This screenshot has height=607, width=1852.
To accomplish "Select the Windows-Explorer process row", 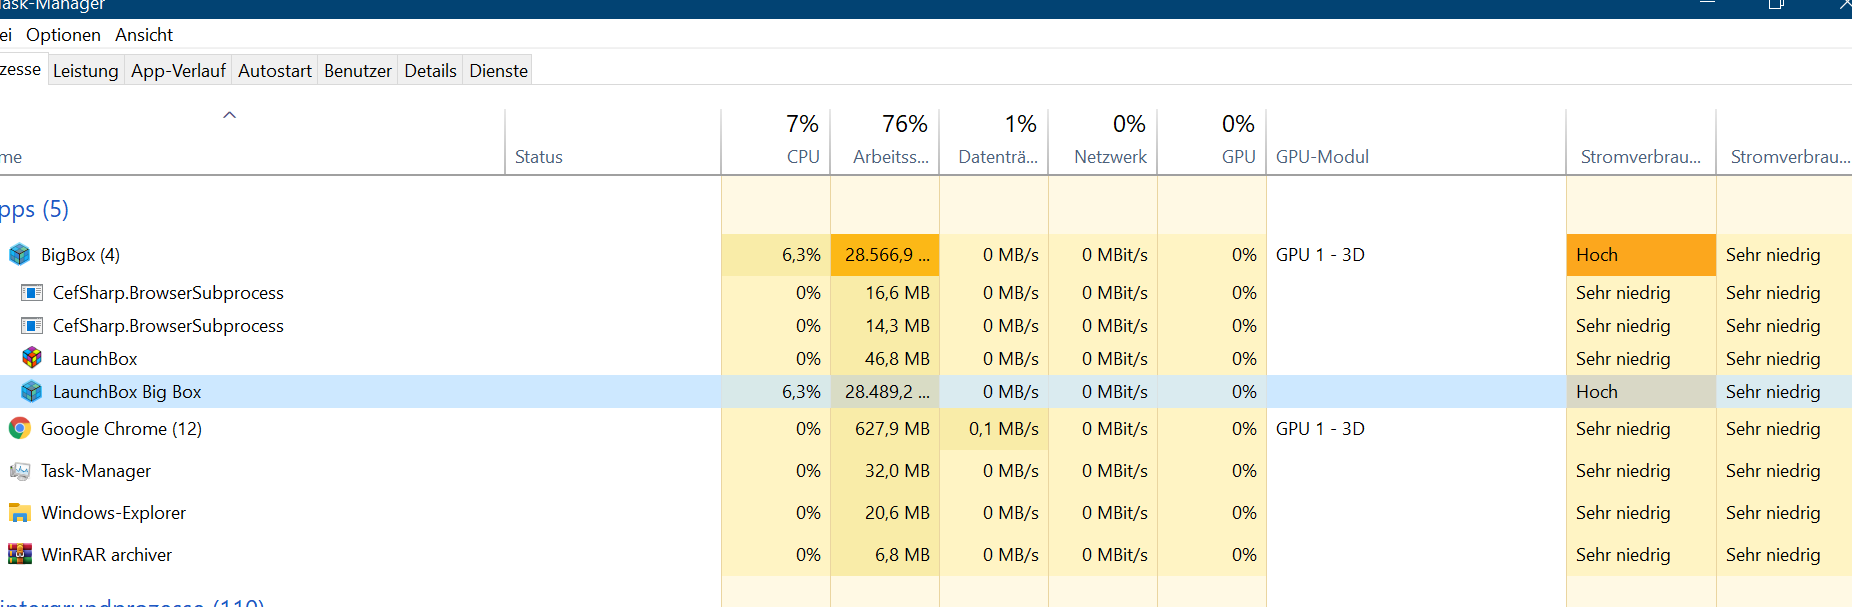I will [926, 513].
